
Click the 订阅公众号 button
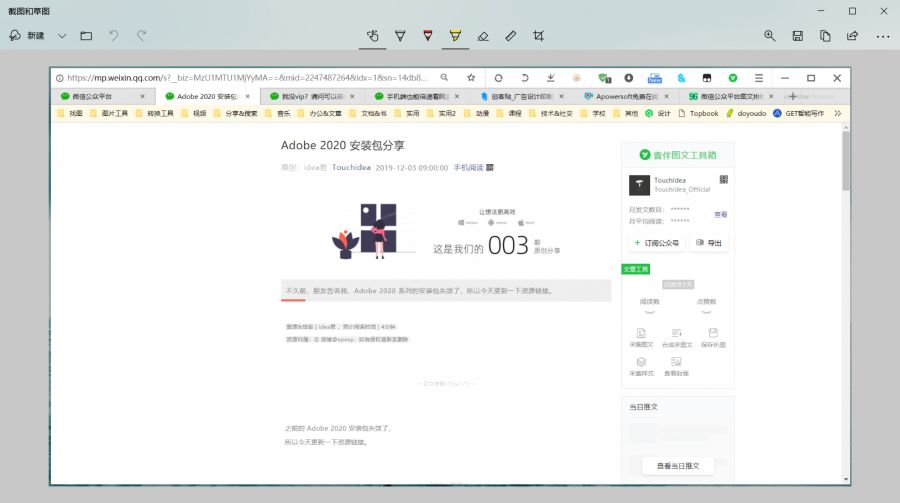click(x=657, y=243)
